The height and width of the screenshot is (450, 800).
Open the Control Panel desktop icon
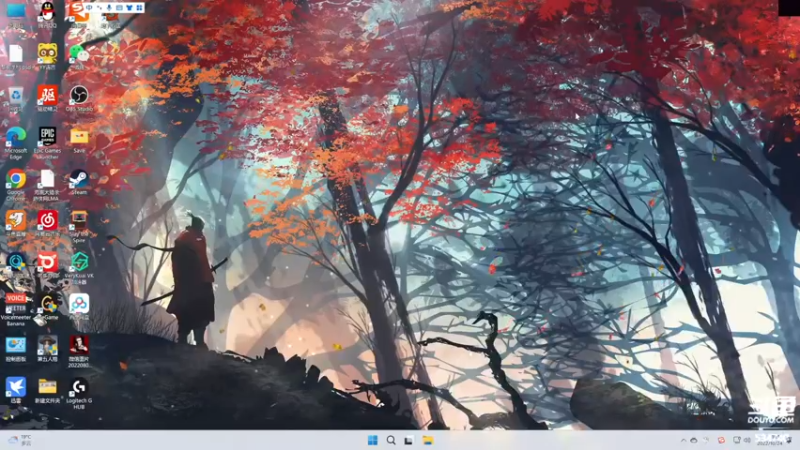(x=16, y=347)
